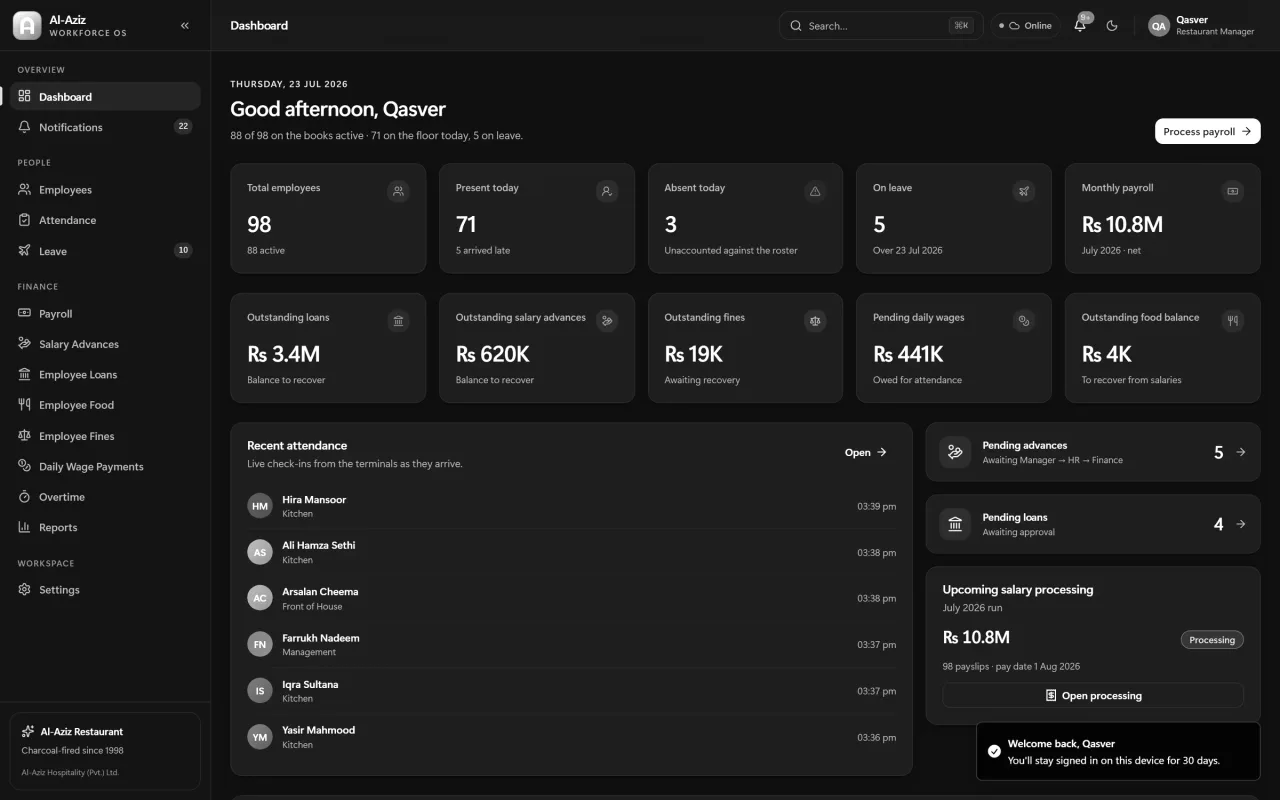Image resolution: width=1280 pixels, height=800 pixels.
Task: Click the Processing status badge
Action: tap(1212, 640)
